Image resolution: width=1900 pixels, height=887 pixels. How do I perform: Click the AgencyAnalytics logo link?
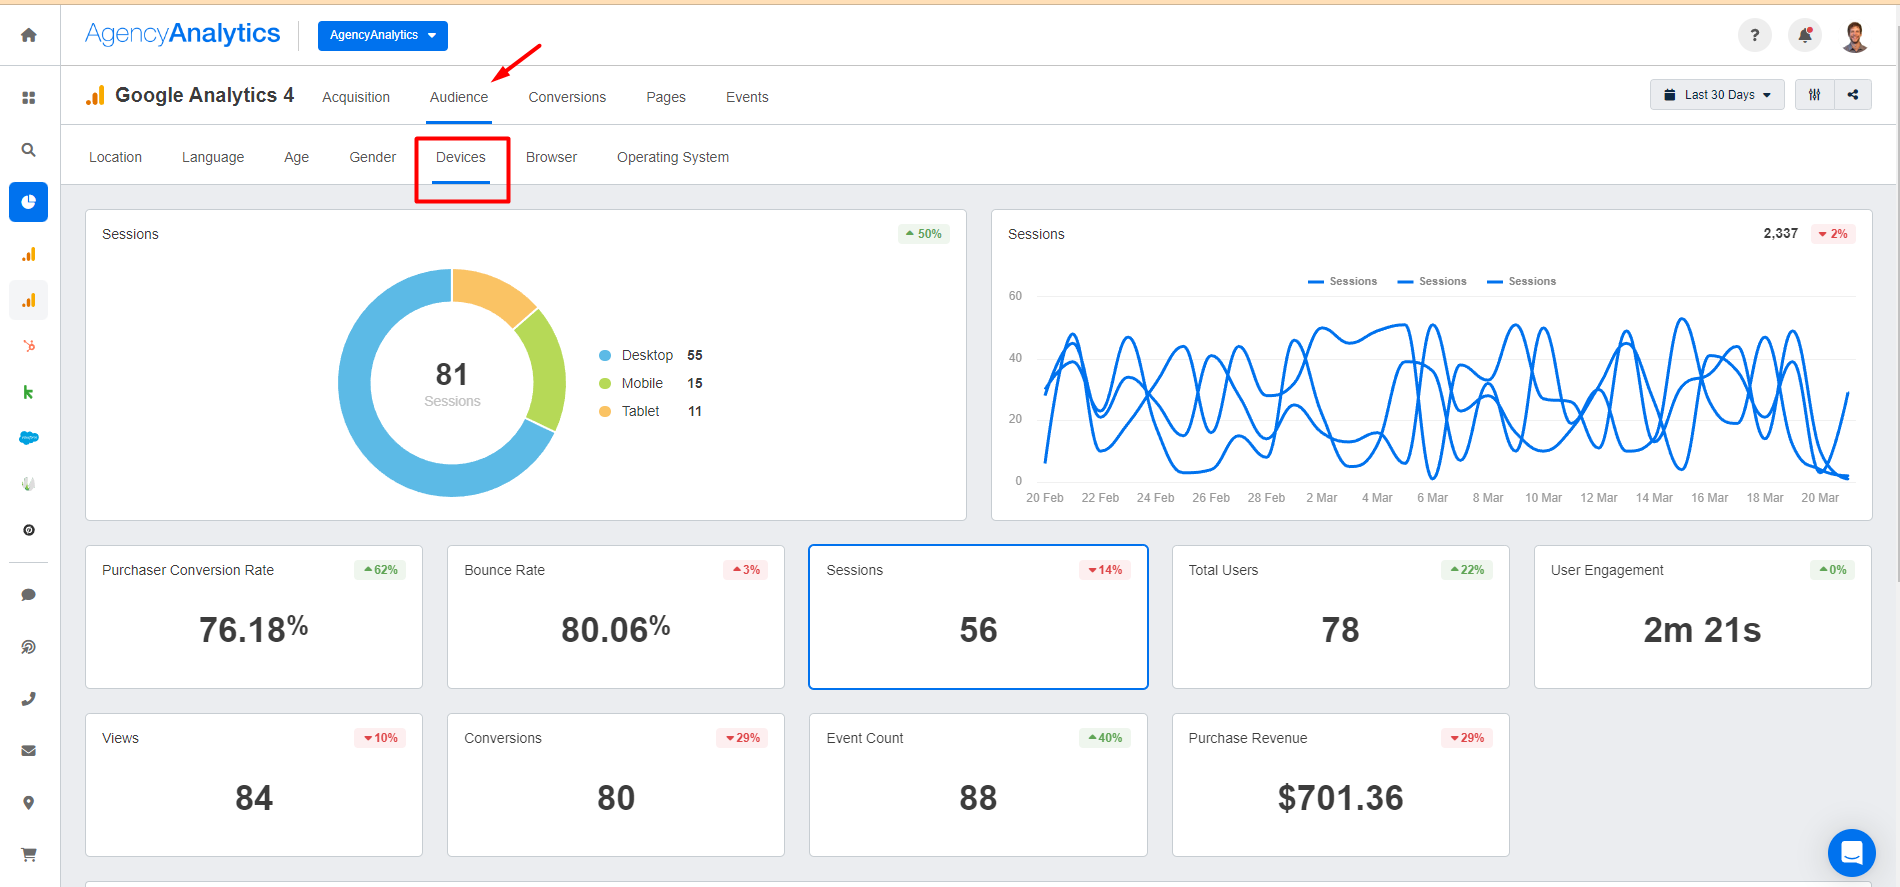coord(183,34)
